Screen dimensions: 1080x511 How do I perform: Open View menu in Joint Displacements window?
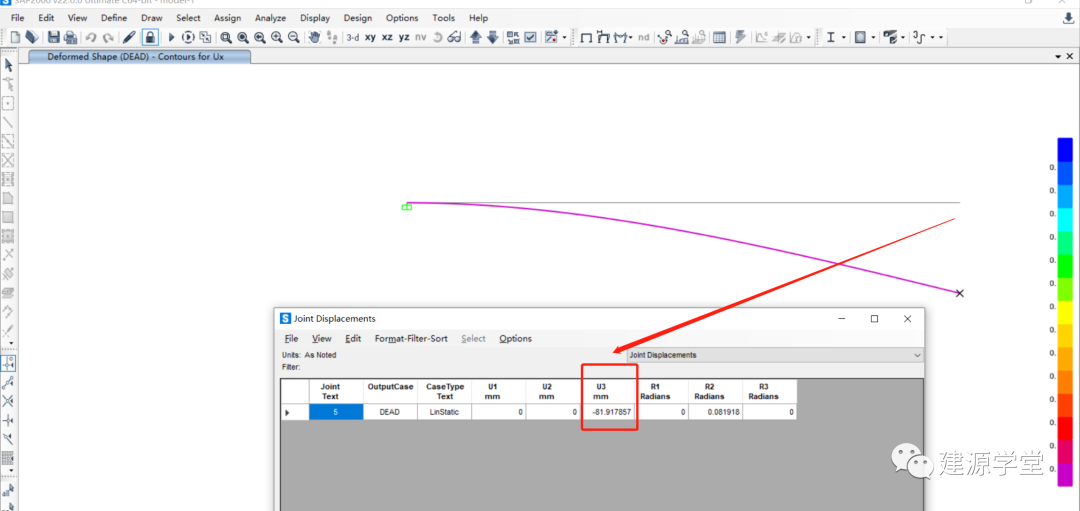322,339
